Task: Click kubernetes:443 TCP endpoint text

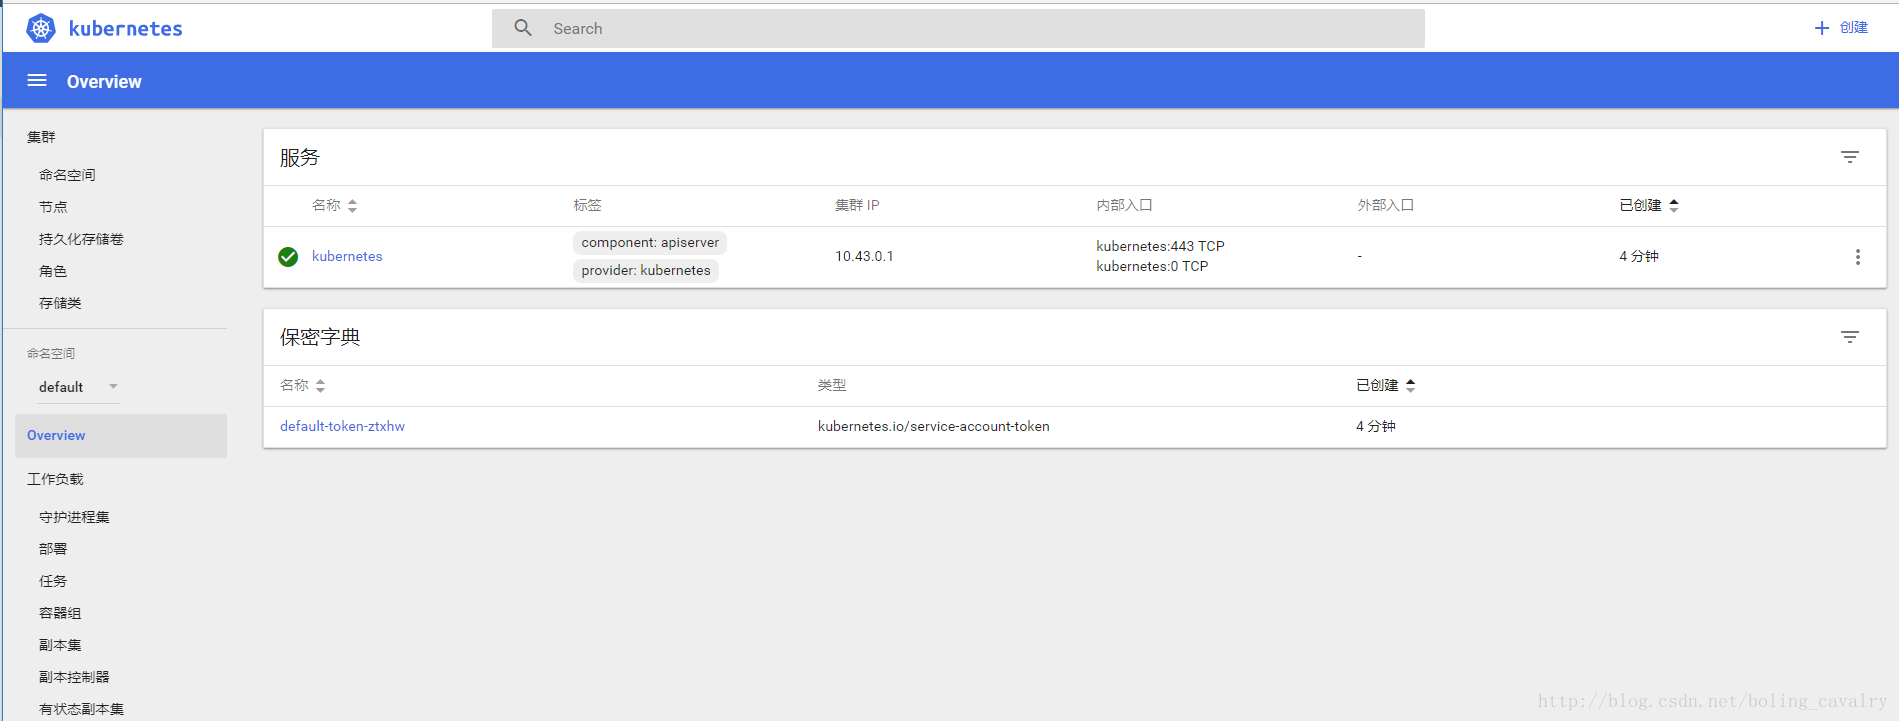Action: coord(1160,246)
